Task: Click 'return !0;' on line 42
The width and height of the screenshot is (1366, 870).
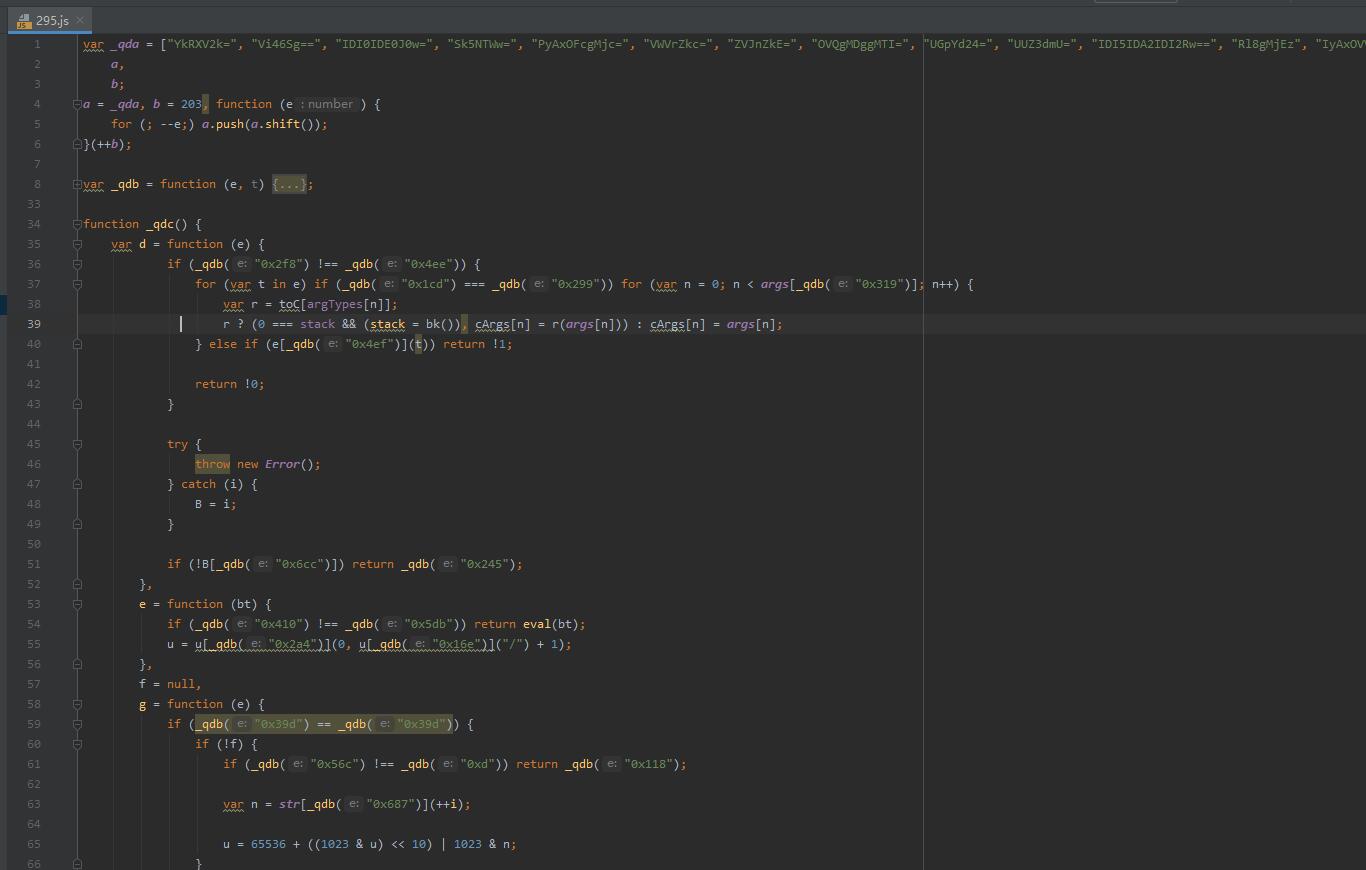Action: click(x=230, y=384)
